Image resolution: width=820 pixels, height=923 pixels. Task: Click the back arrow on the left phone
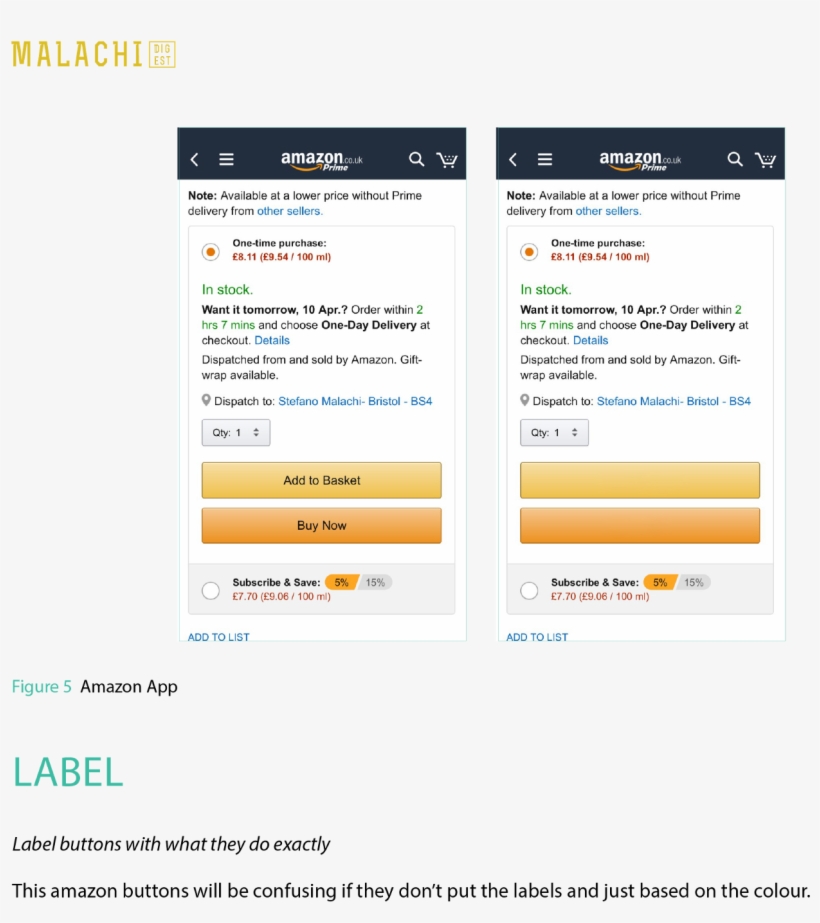click(194, 158)
